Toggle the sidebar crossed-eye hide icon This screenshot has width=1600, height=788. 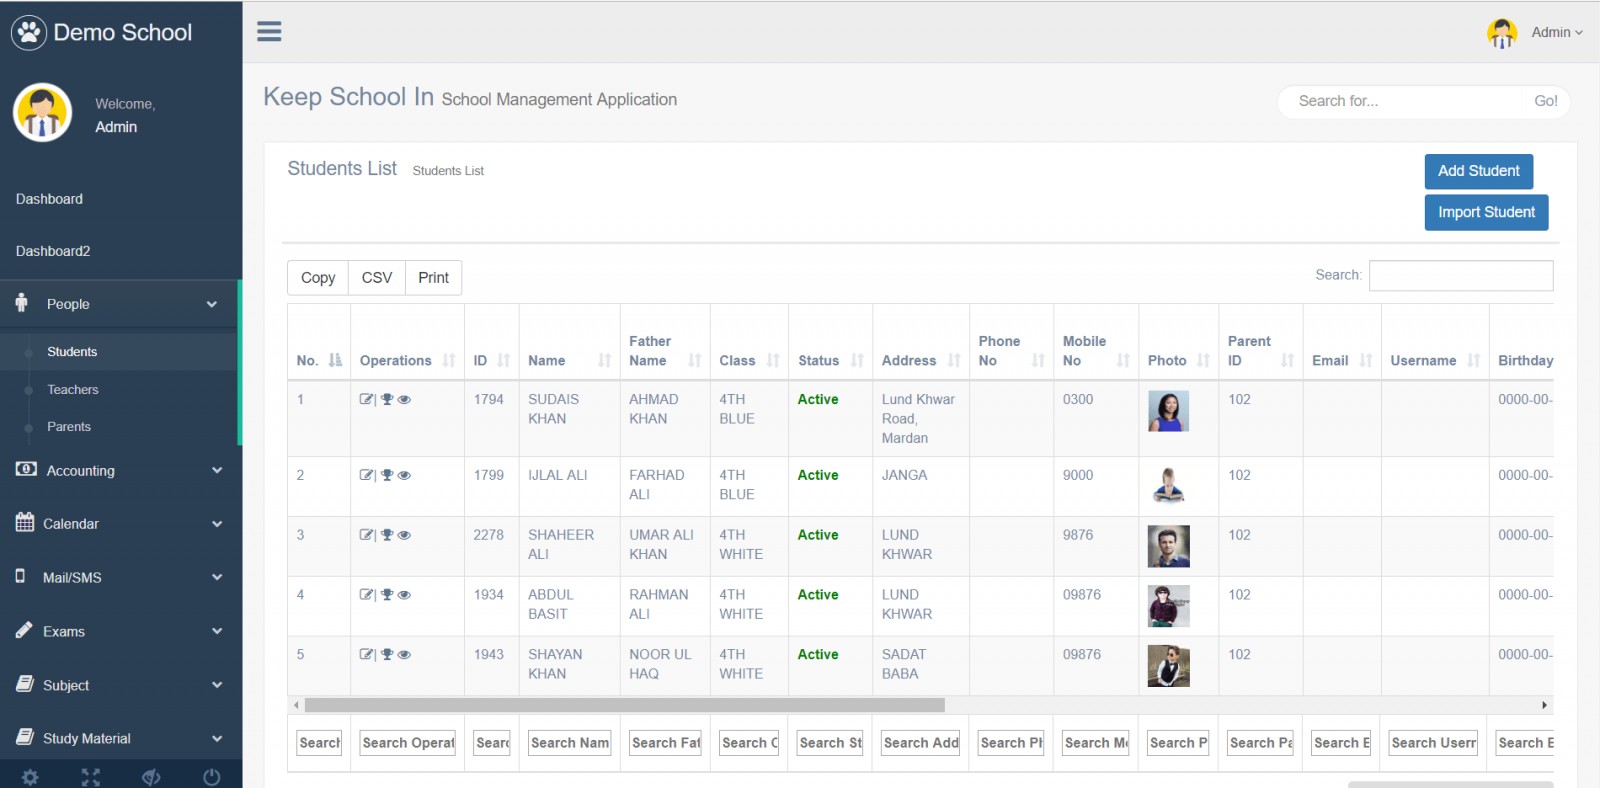pos(151,777)
